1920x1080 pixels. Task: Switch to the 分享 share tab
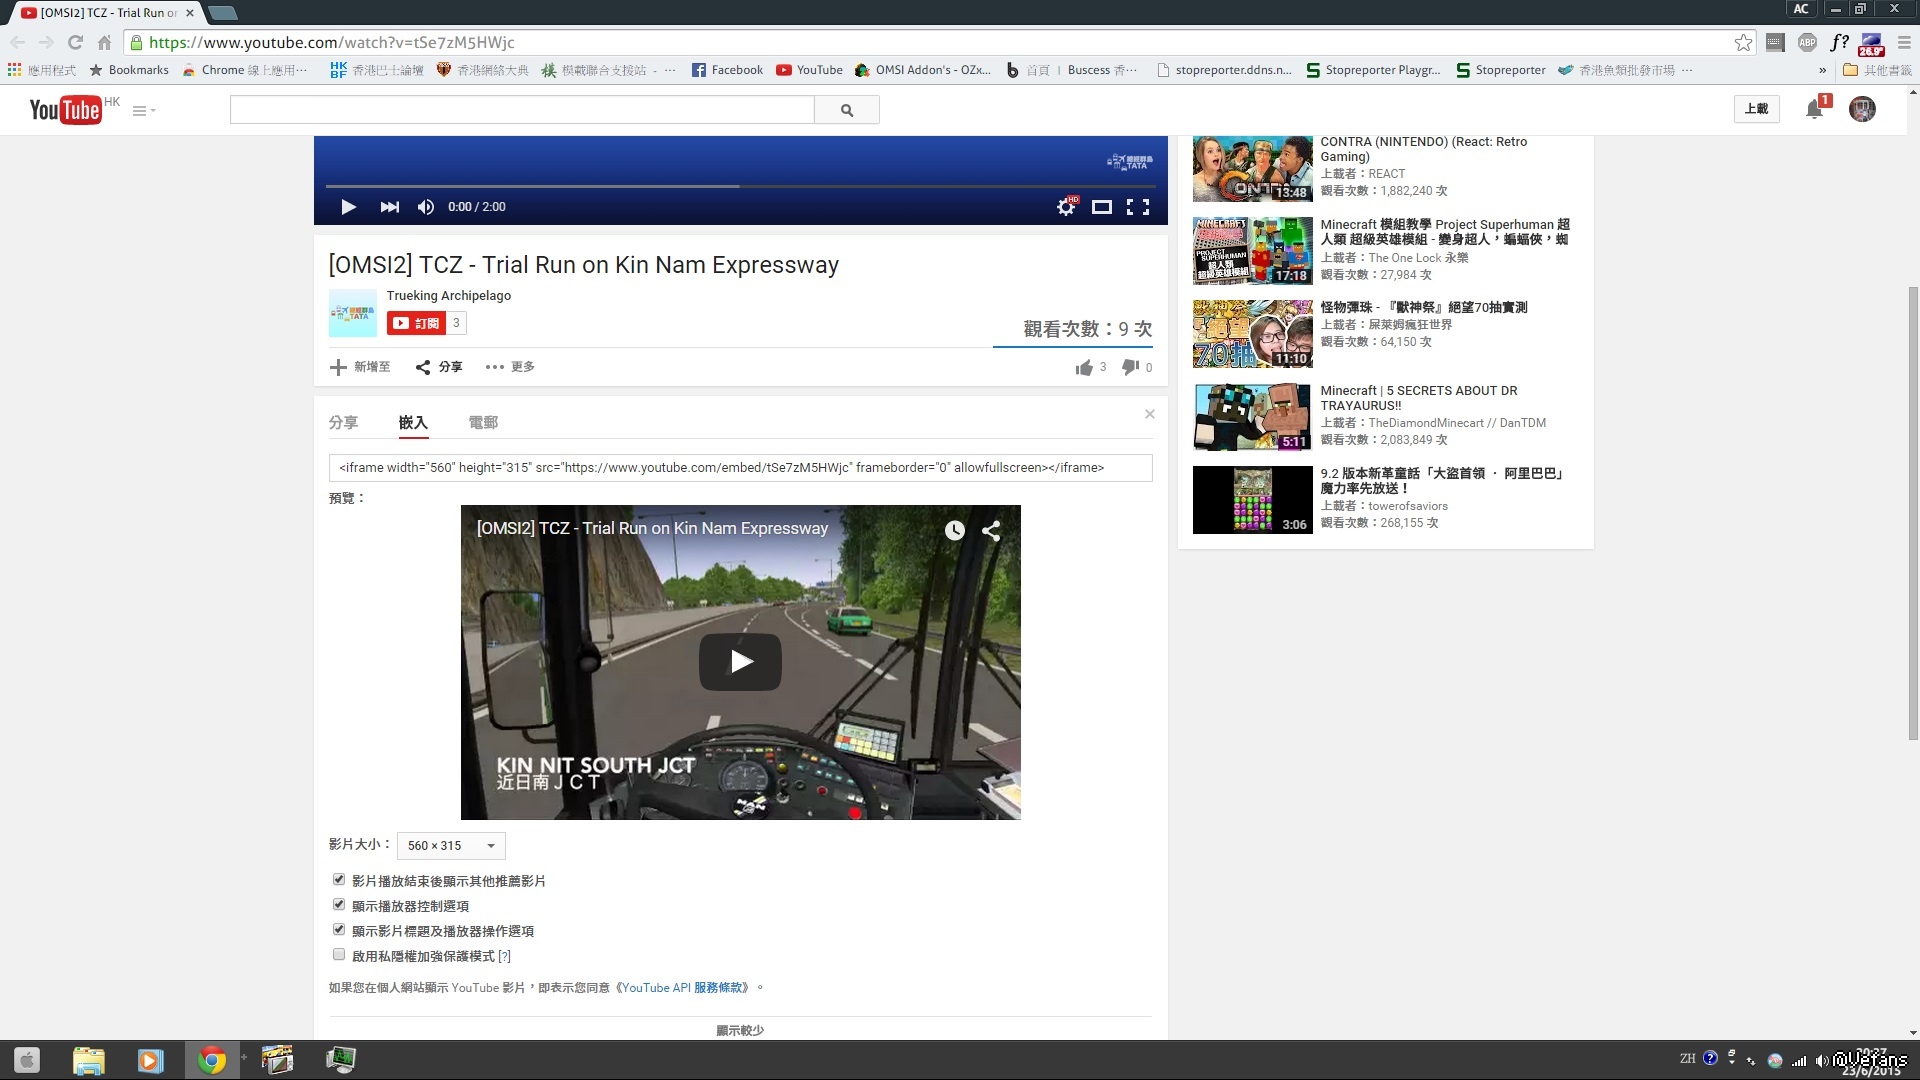343,422
